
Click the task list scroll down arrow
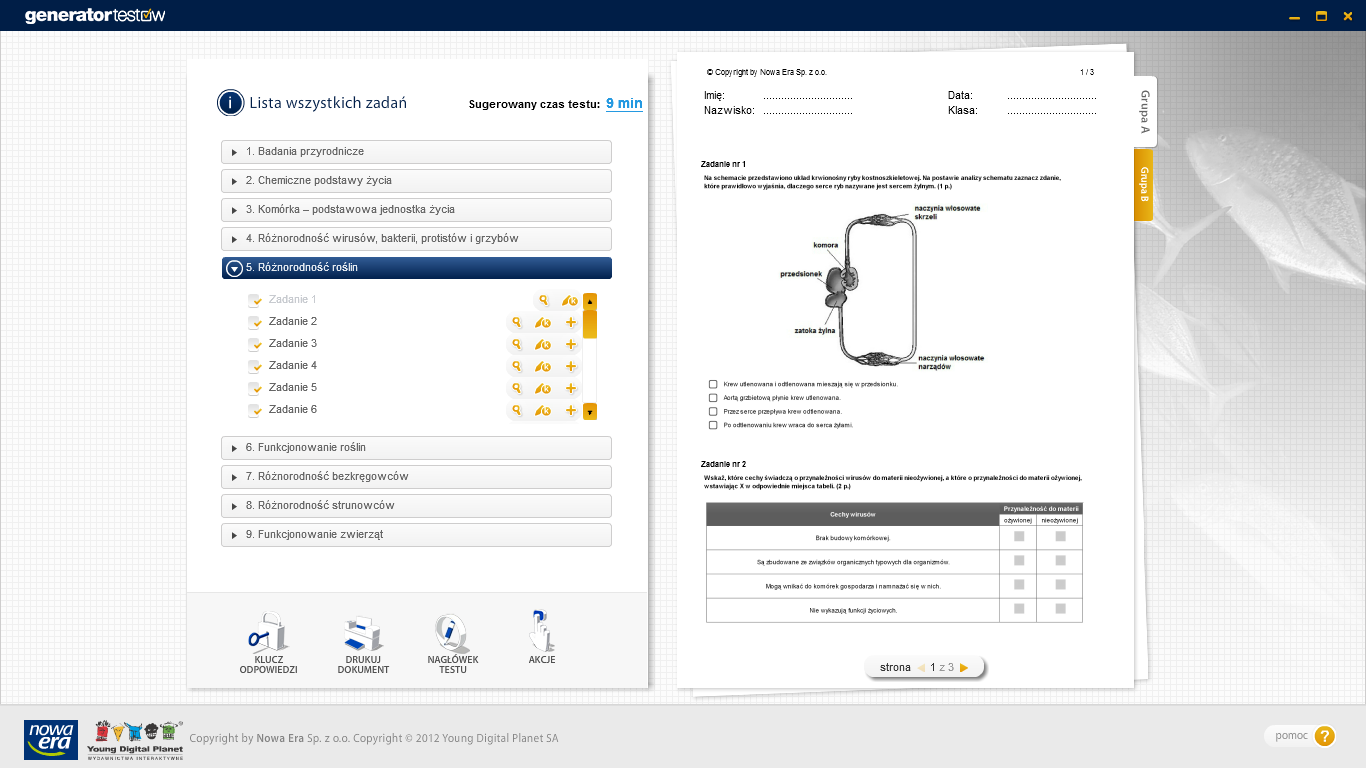(x=590, y=412)
